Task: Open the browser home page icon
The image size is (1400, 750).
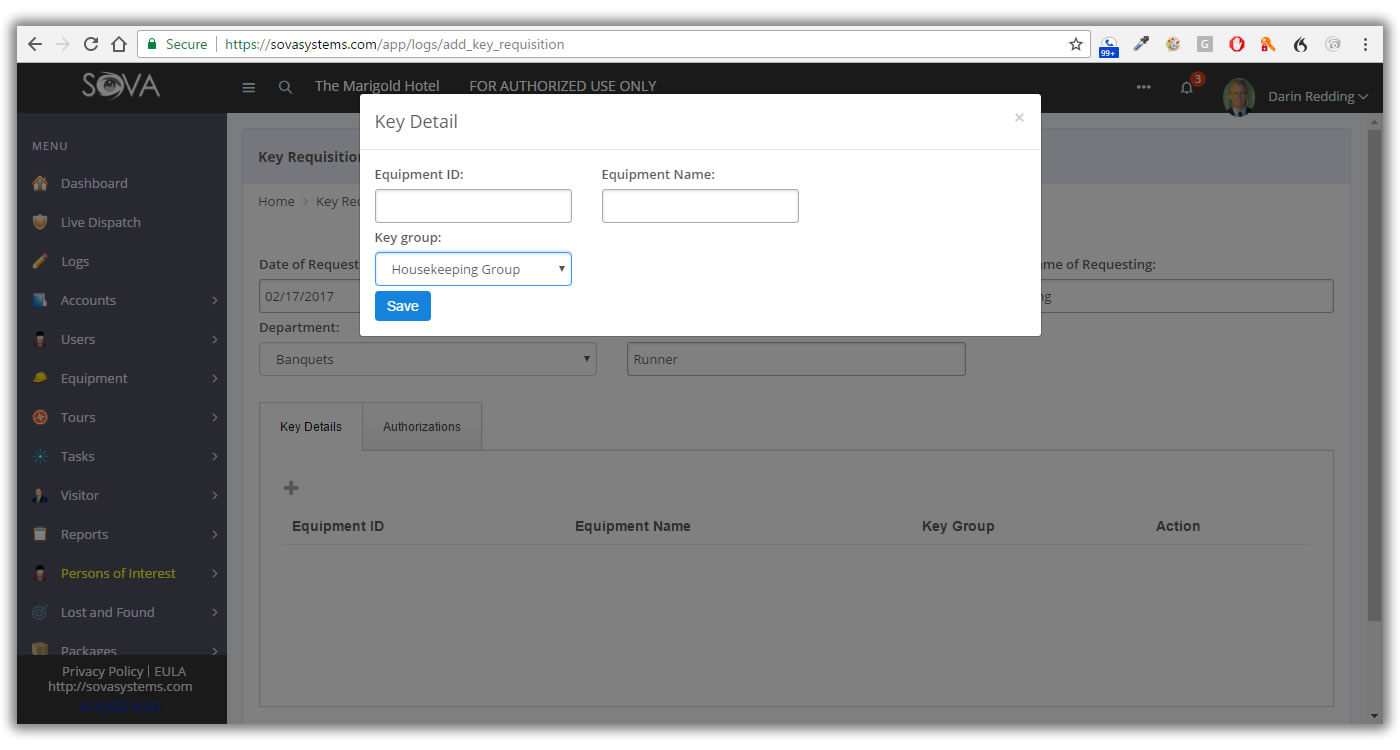Action: tap(118, 44)
